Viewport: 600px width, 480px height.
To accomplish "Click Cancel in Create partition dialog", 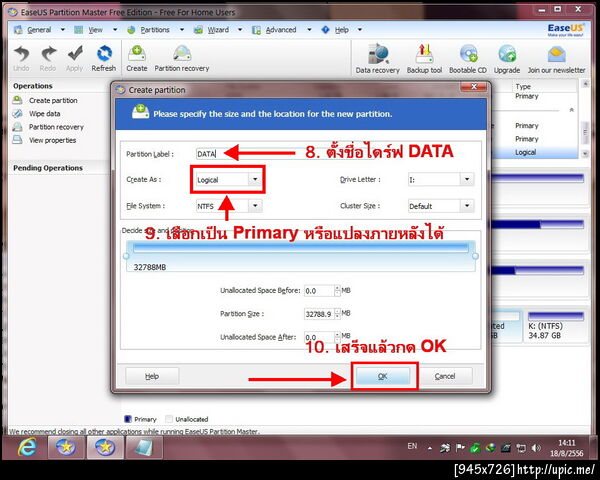I will point(445,376).
